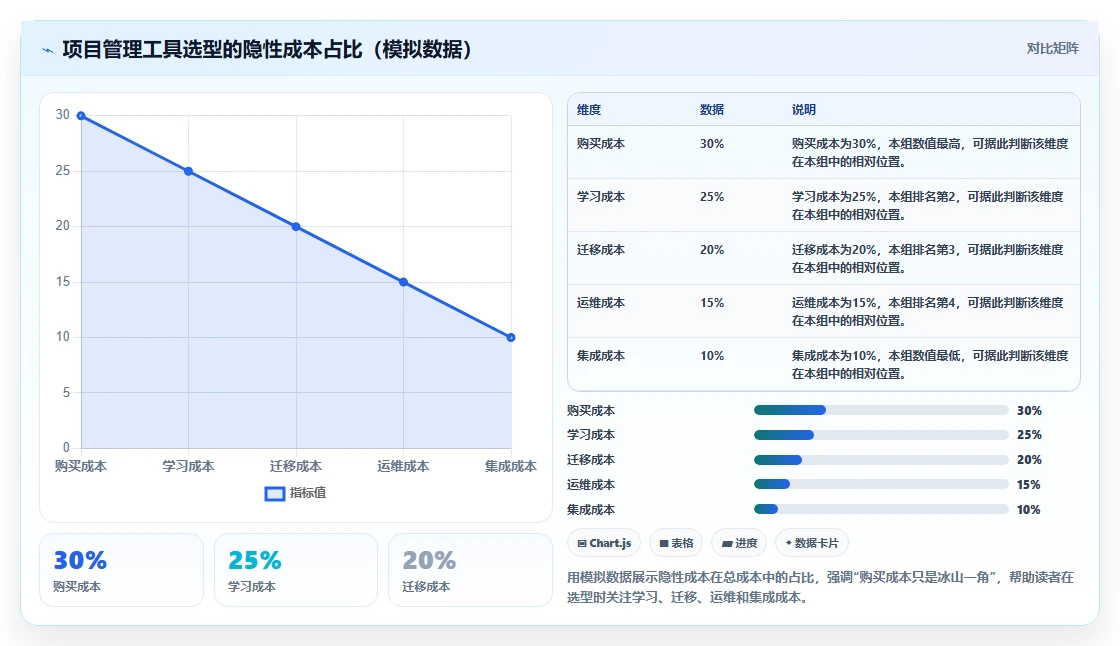Click the 运维成本 15% progress bar

coord(881,484)
